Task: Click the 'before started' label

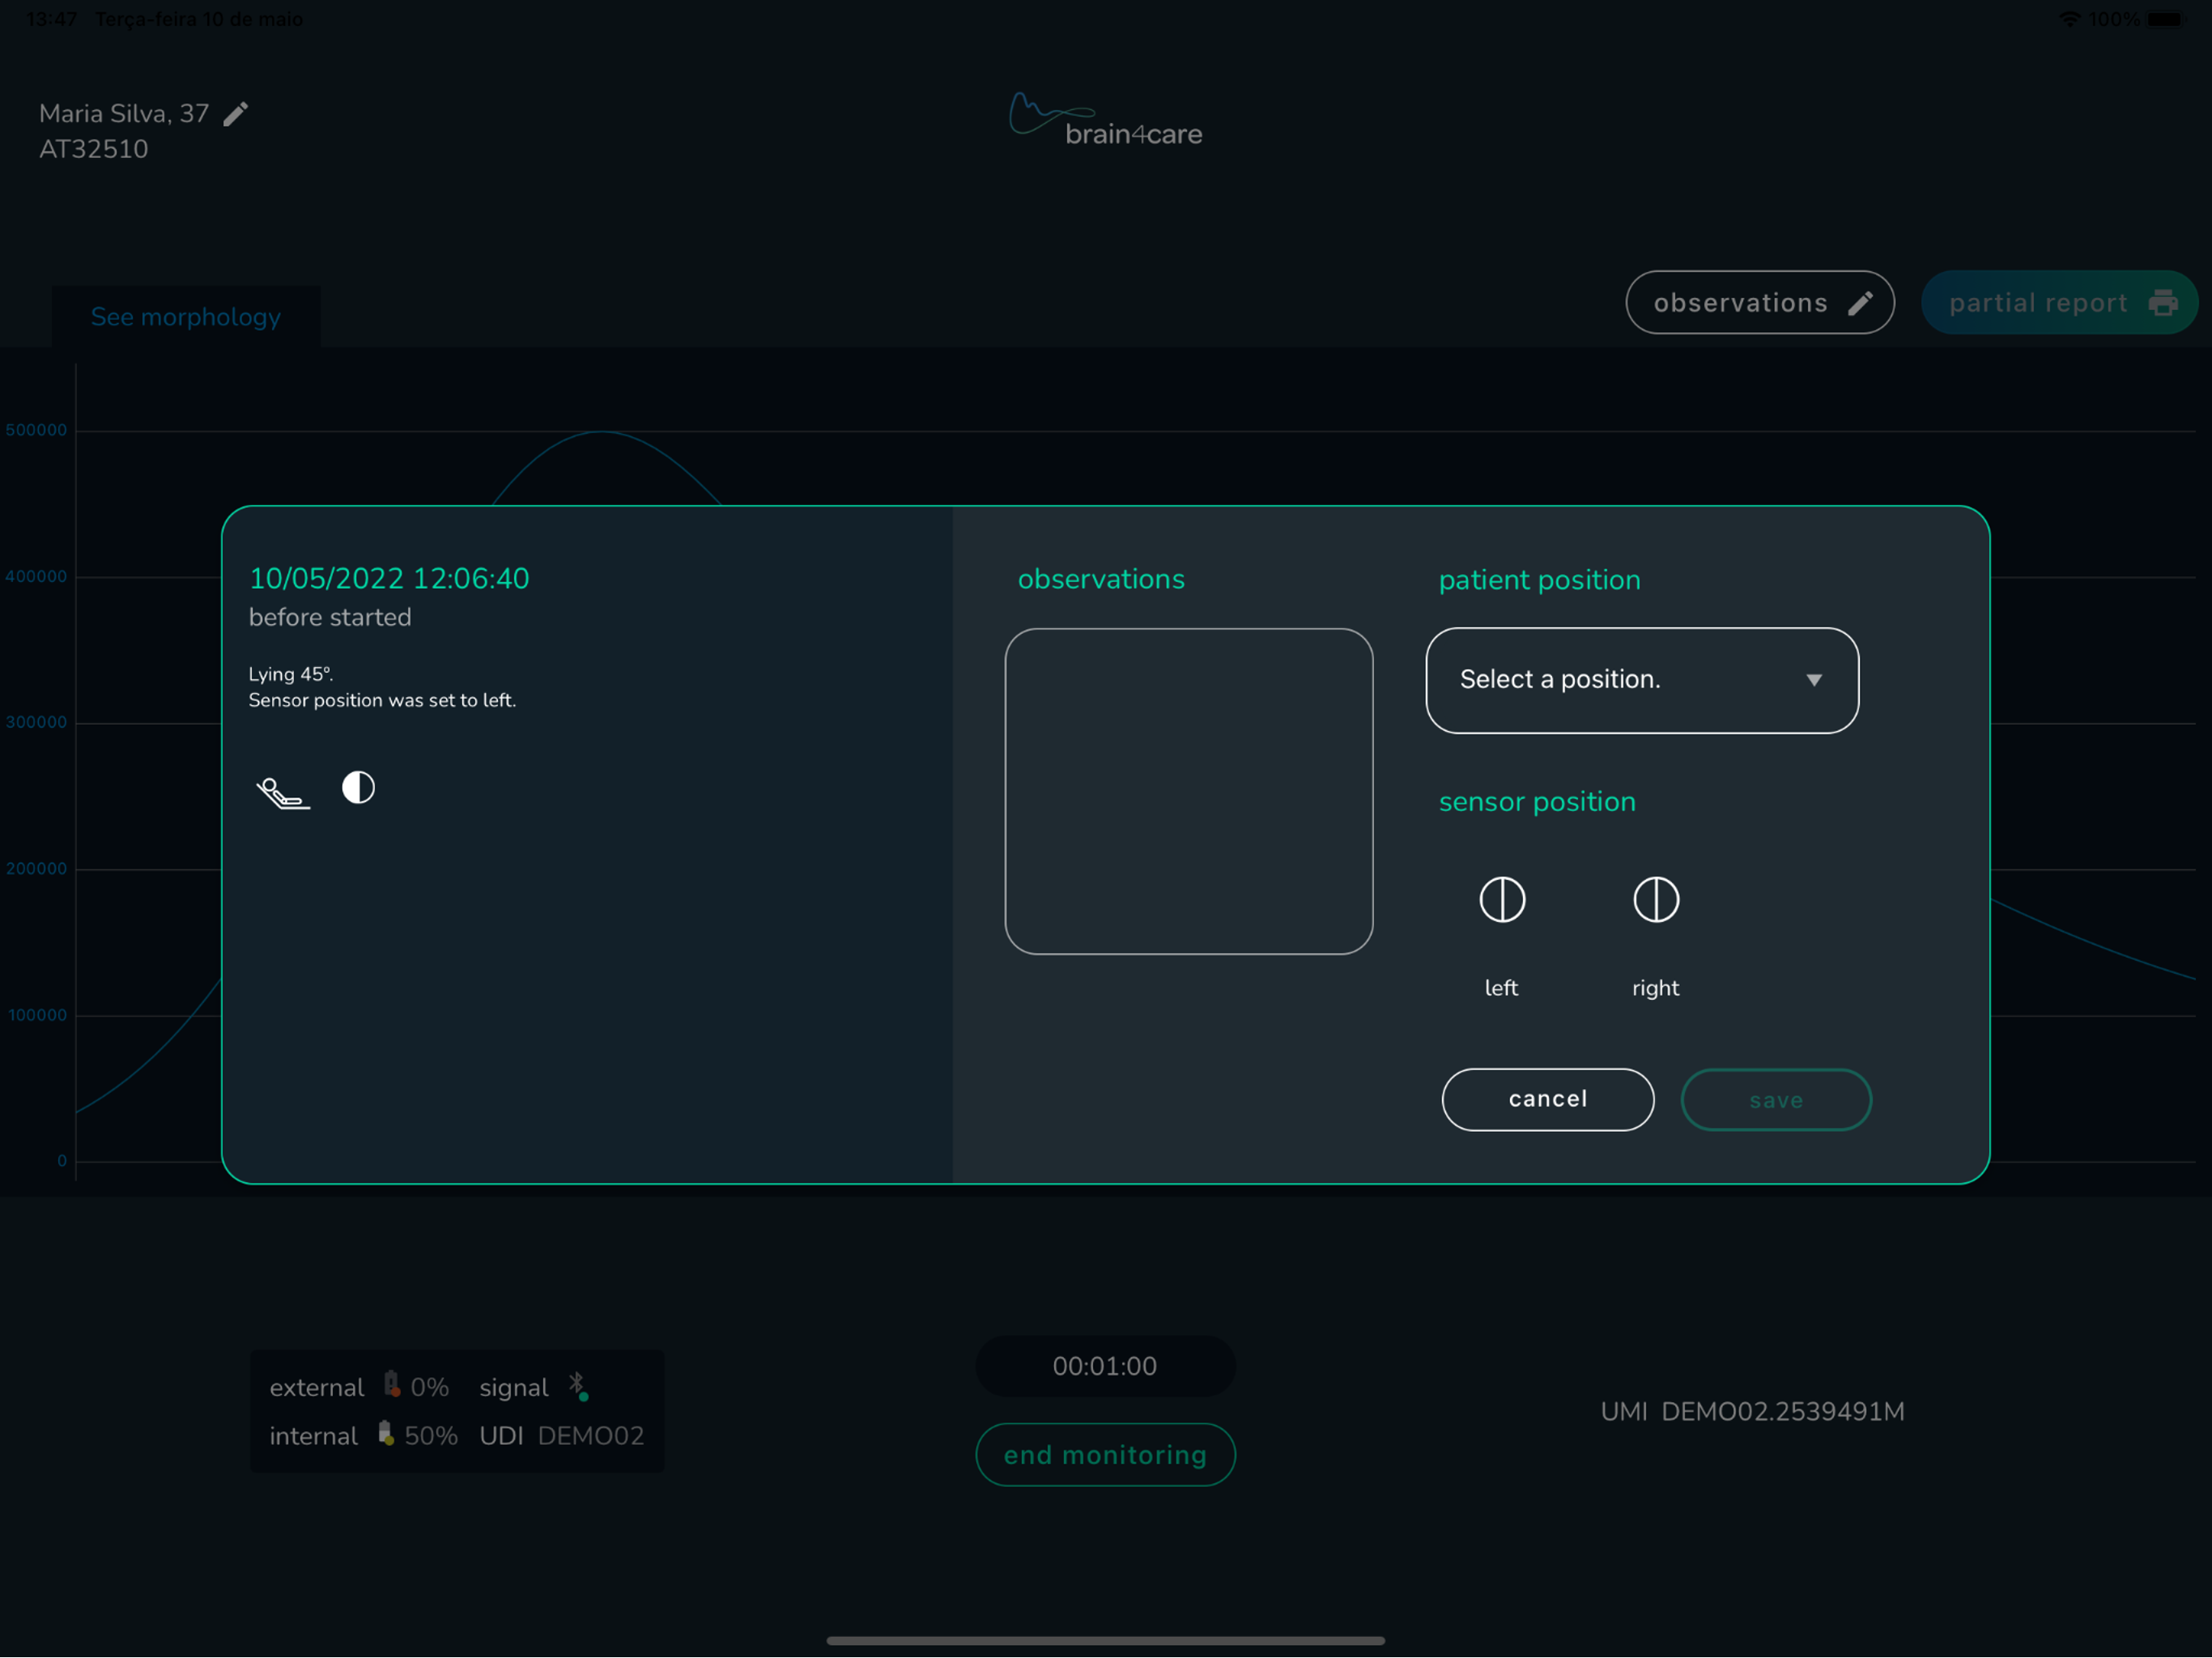Action: (330, 617)
